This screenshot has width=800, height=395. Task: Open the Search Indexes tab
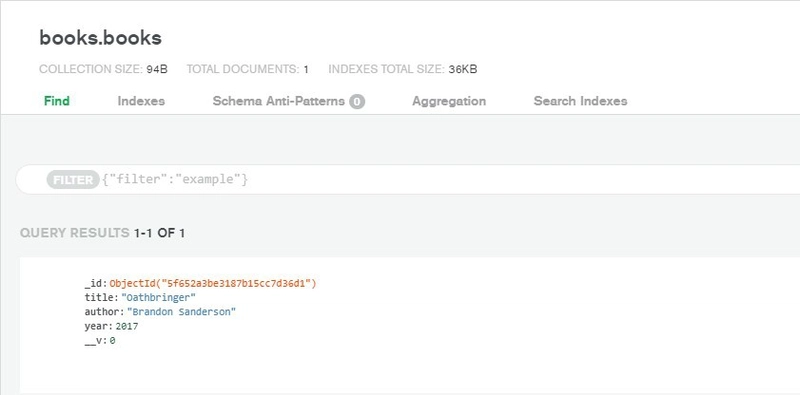[x=580, y=101]
